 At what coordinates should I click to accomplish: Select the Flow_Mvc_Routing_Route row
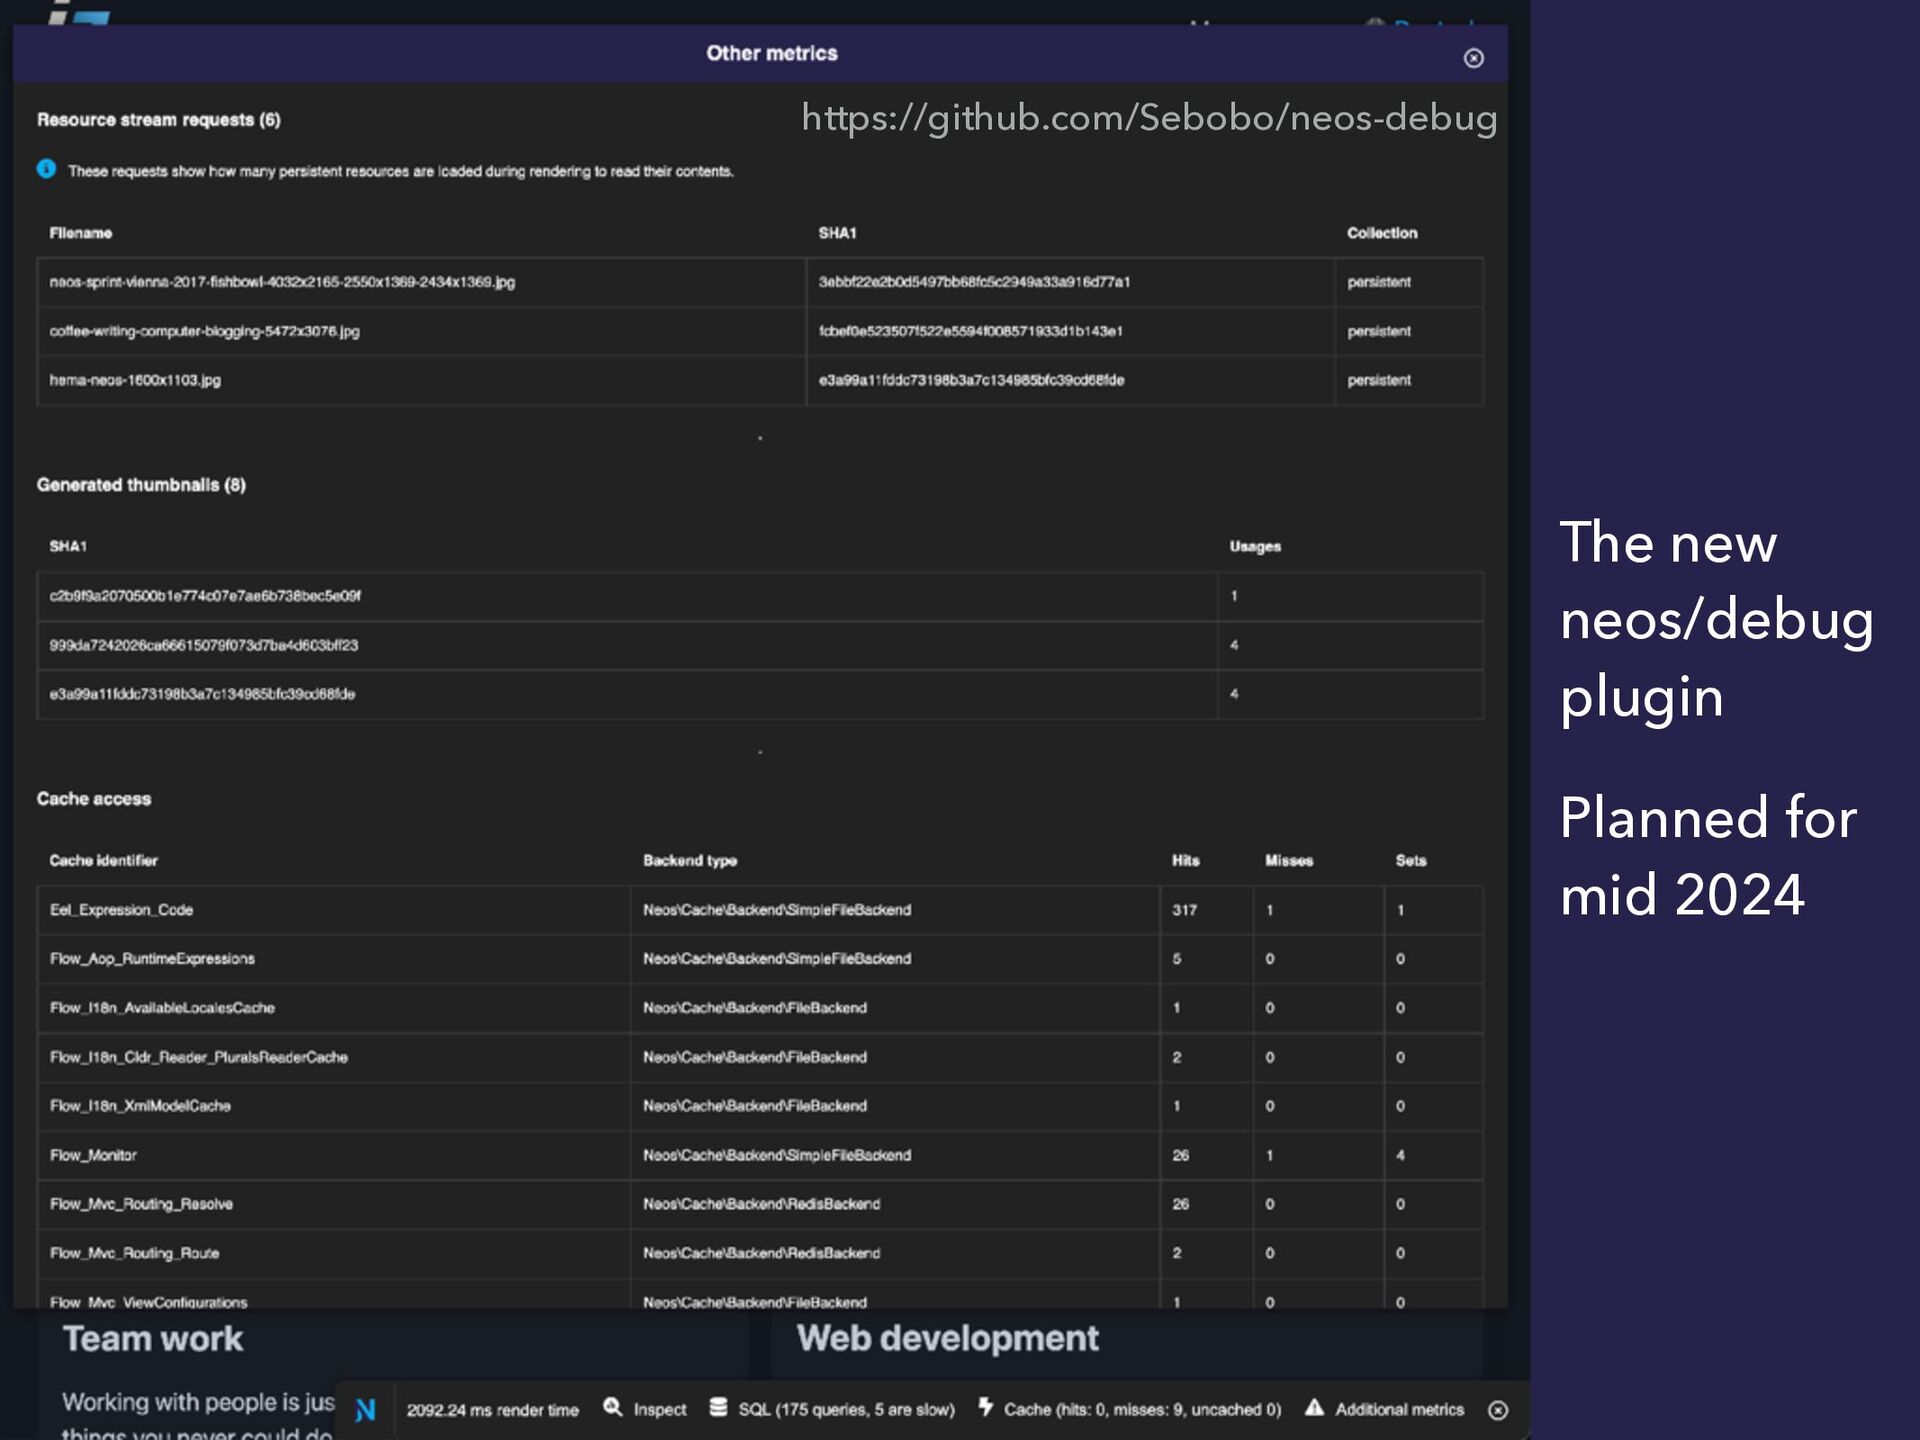[x=760, y=1253]
